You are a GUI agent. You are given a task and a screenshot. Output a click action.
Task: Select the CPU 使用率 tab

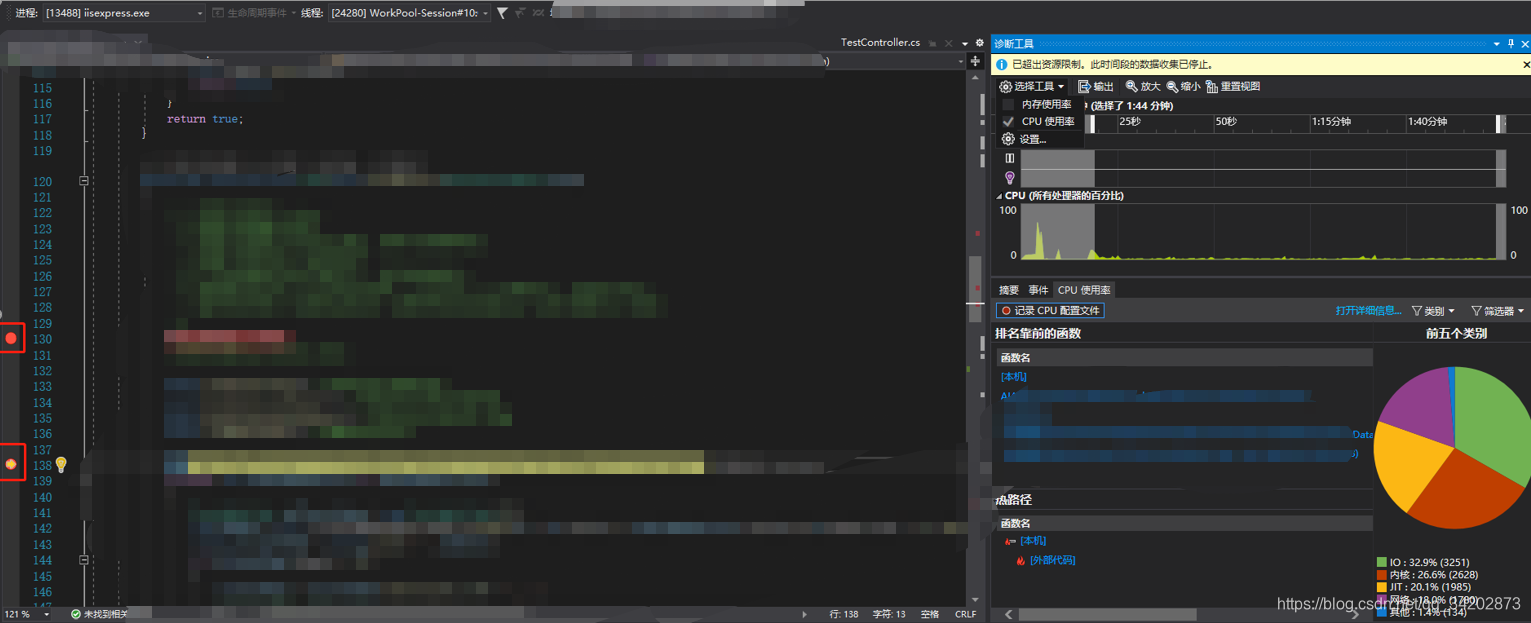click(x=1084, y=290)
